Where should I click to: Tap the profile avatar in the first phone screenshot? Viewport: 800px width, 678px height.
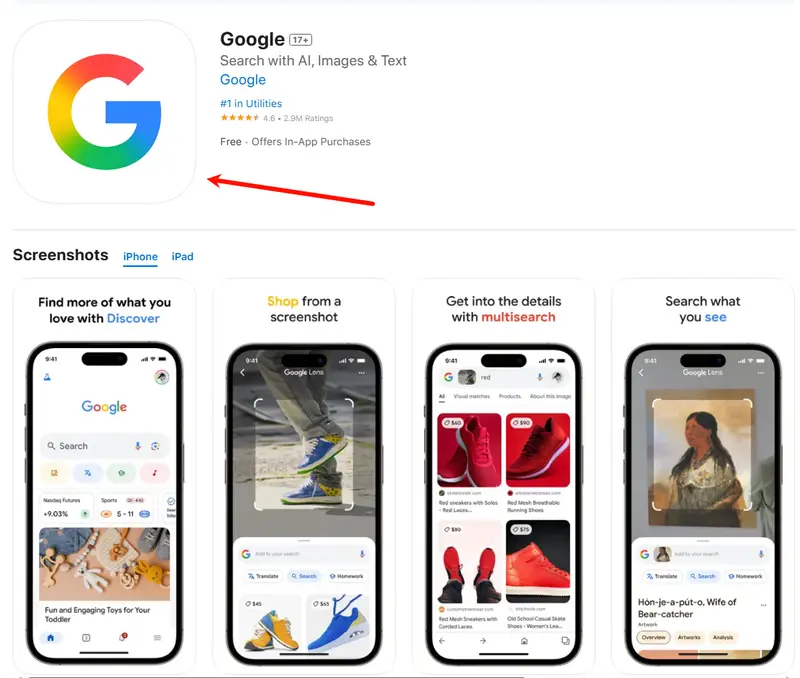click(162, 377)
